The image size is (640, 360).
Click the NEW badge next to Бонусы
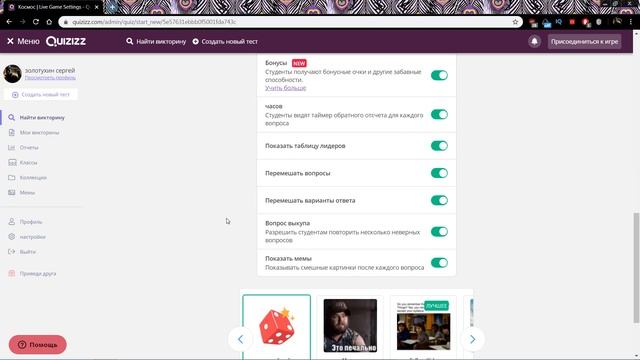[x=299, y=63]
